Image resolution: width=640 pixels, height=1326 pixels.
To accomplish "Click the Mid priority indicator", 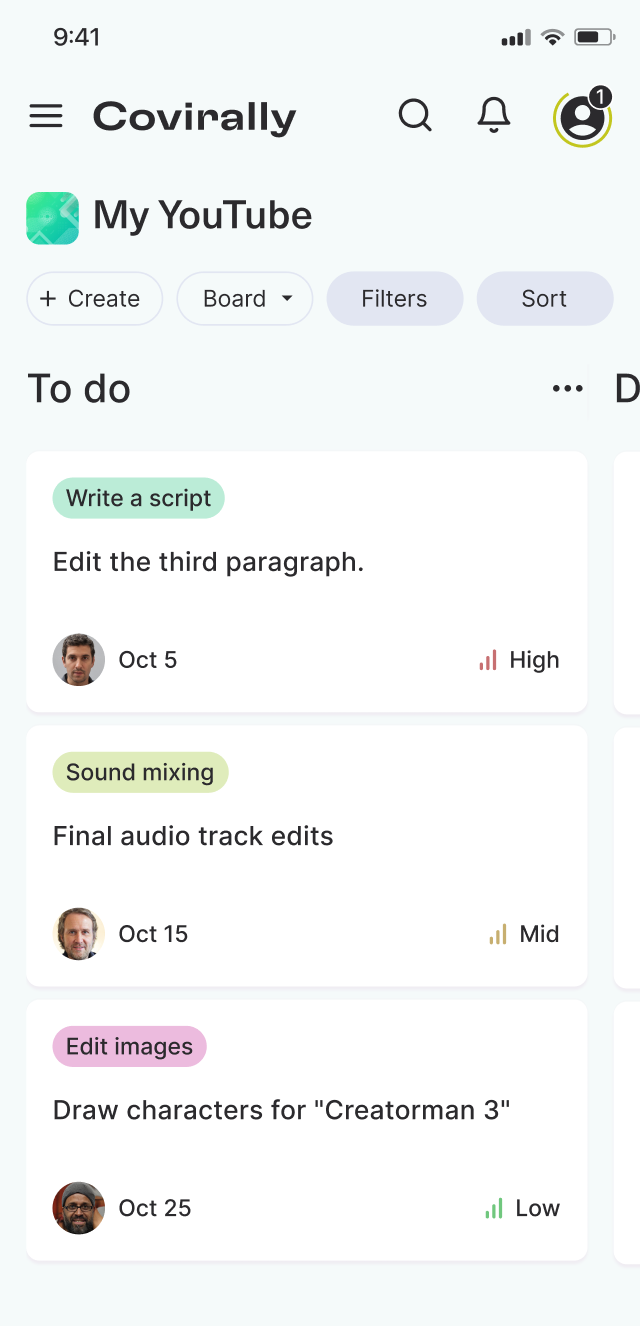I will 524,934.
